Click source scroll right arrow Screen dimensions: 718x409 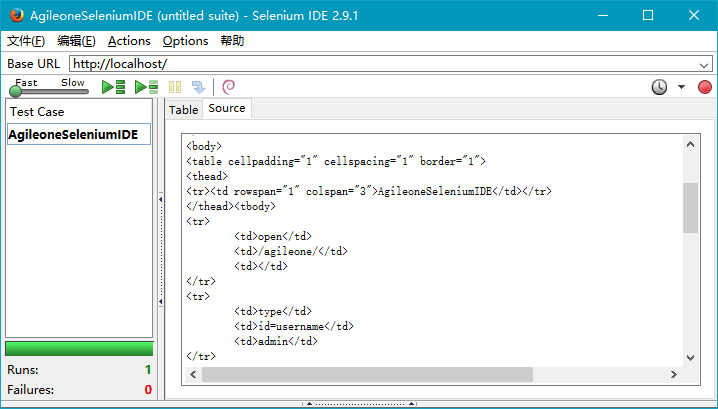pyautogui.click(x=674, y=375)
